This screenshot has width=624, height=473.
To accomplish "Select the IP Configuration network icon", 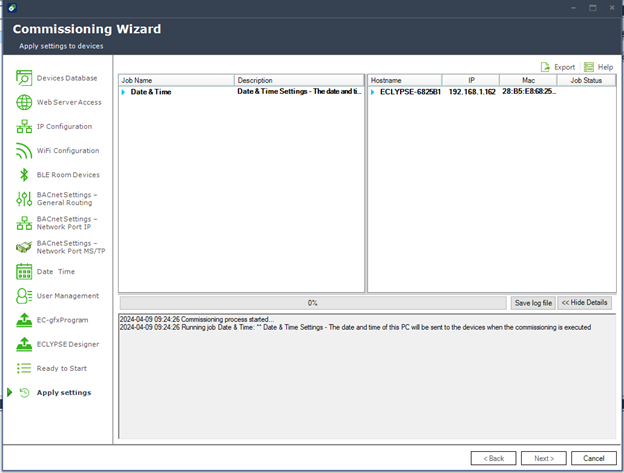I will pyautogui.click(x=24, y=127).
